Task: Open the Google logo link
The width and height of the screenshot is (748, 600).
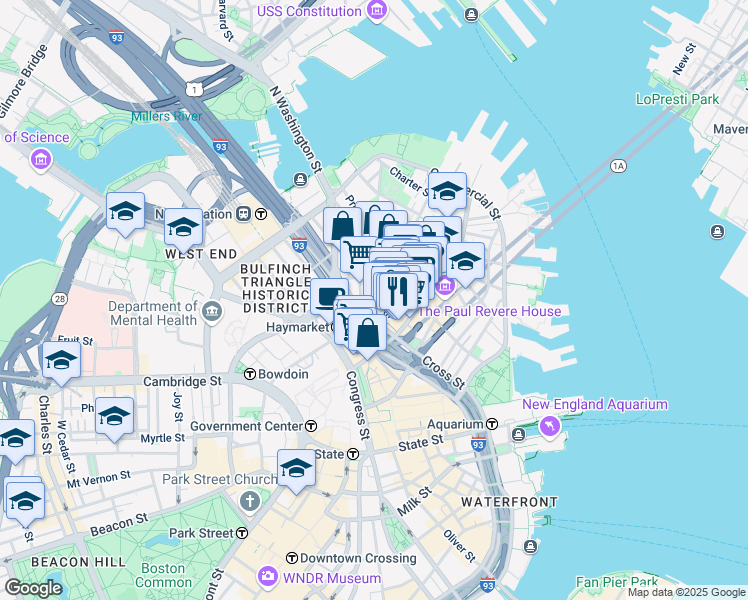Action: coord(33,588)
